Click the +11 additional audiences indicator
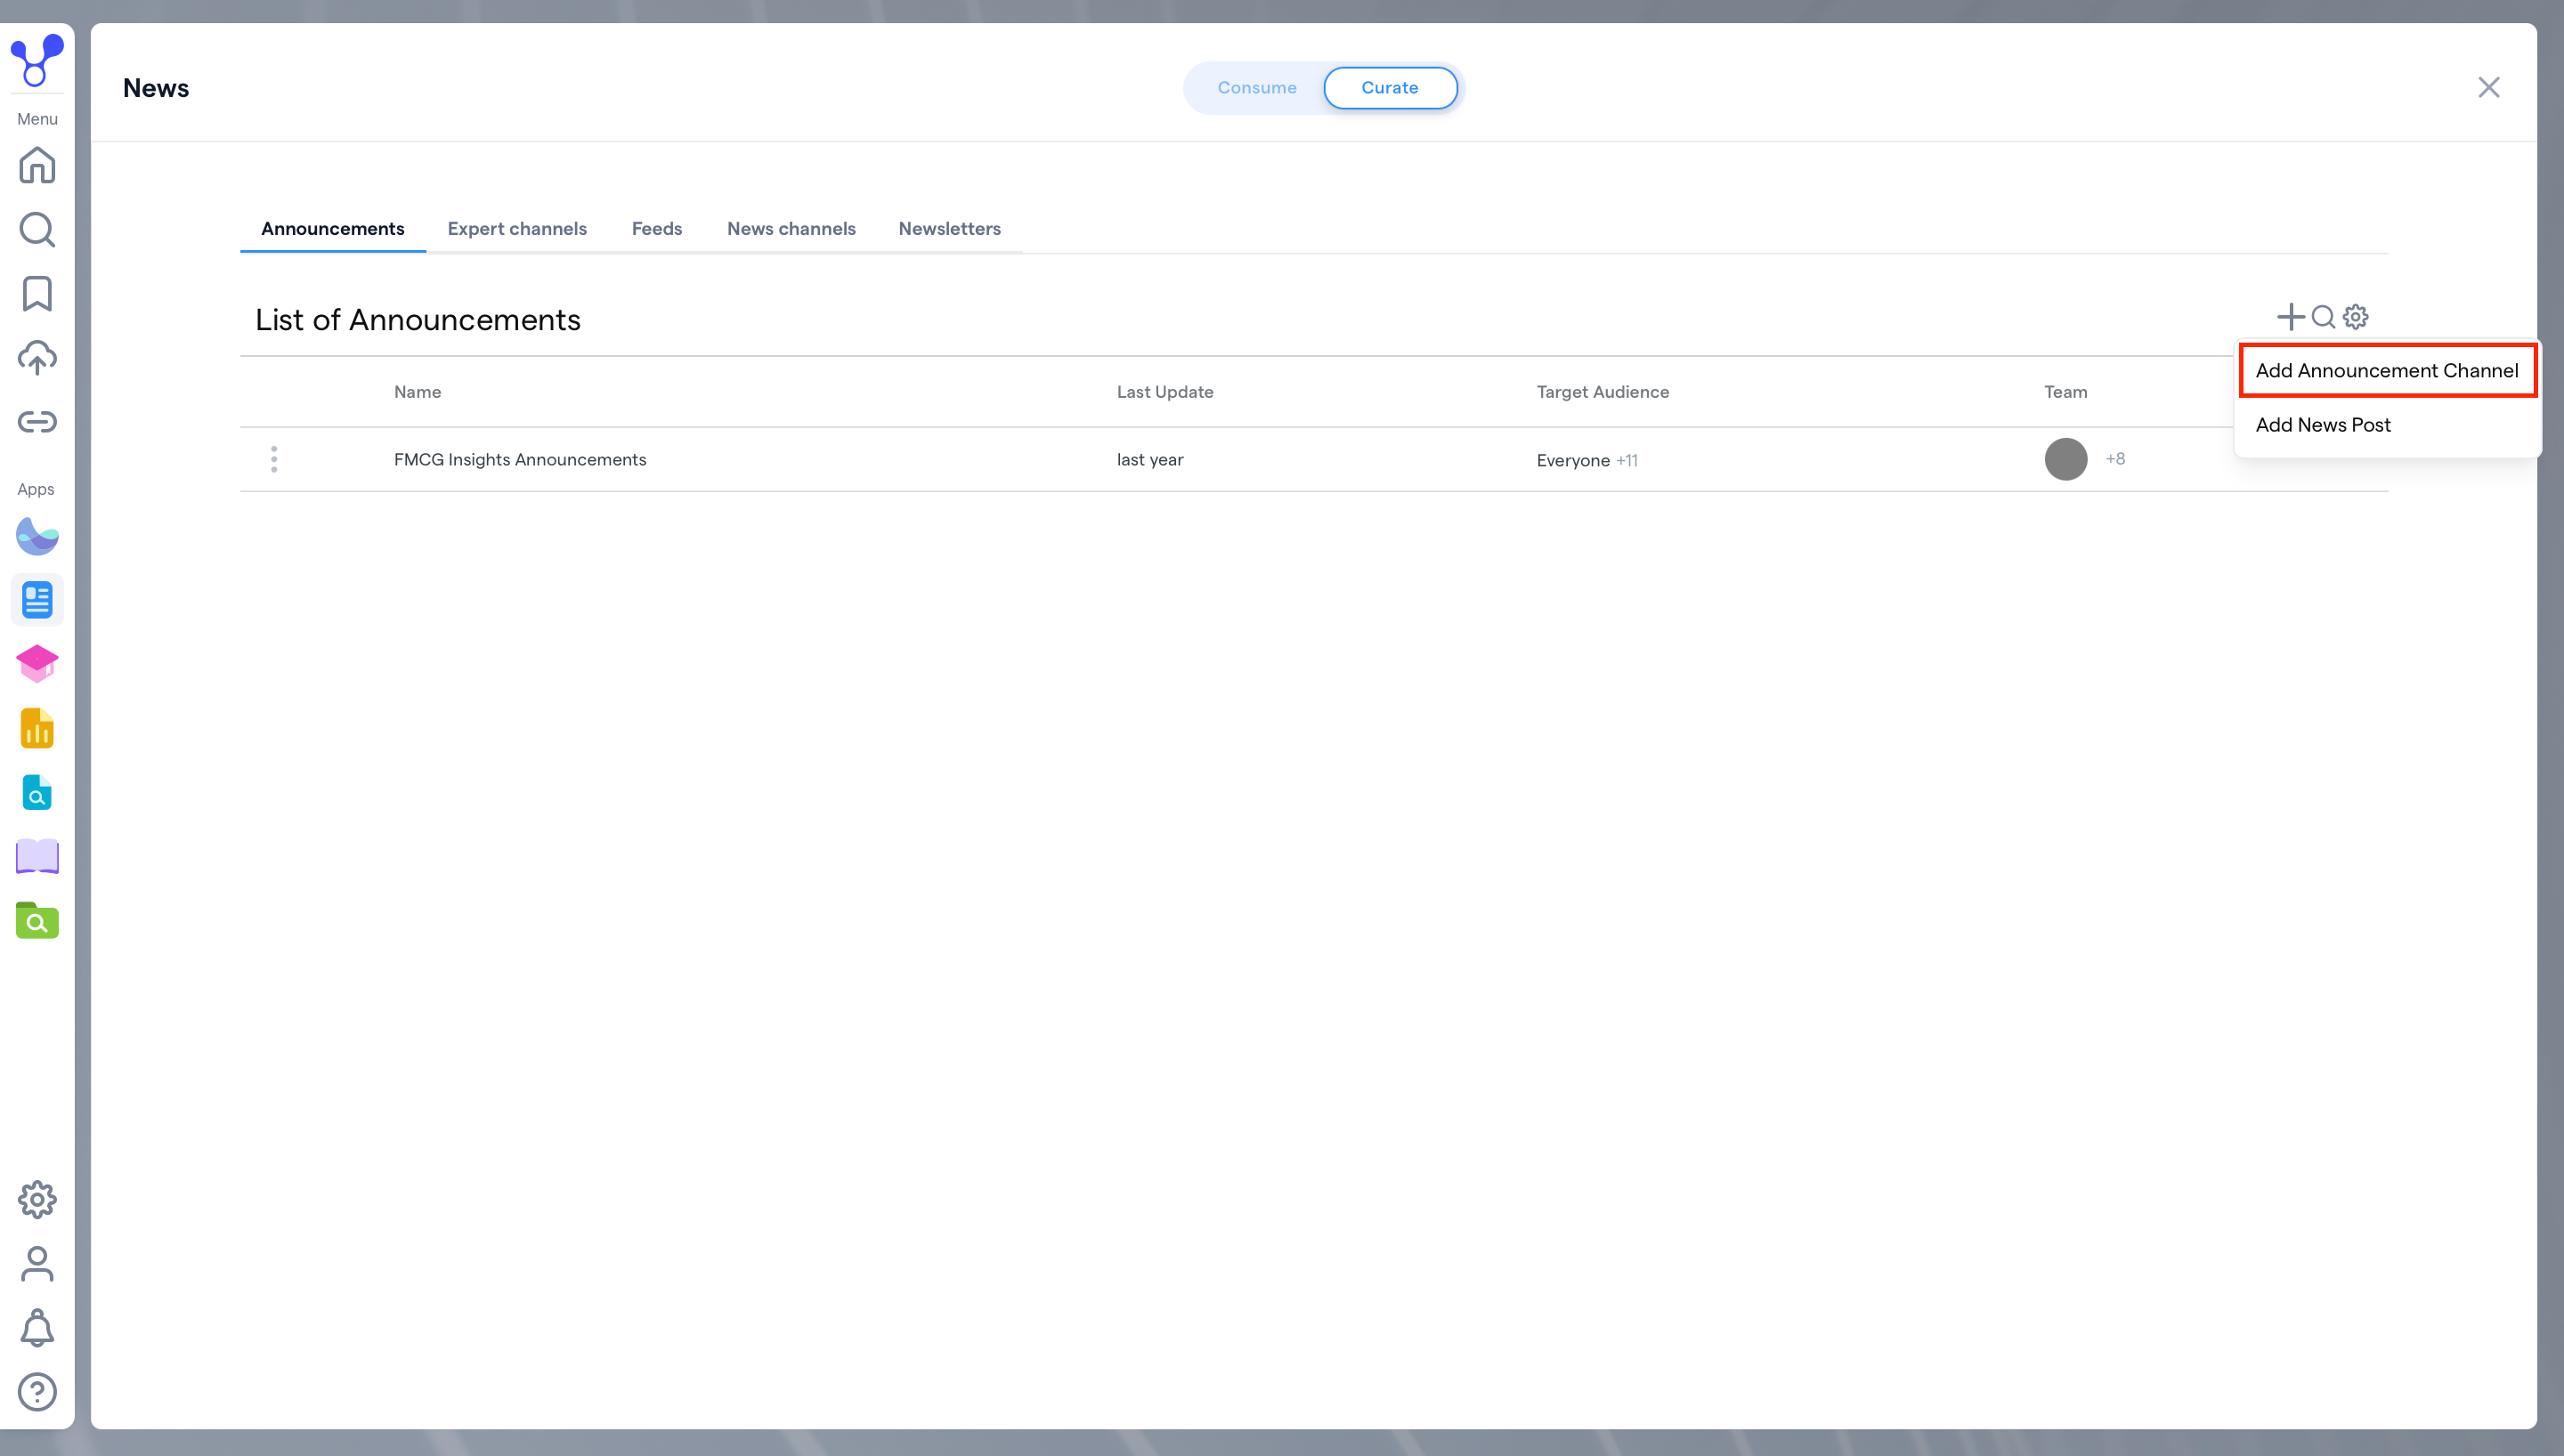Image resolution: width=2564 pixels, height=1456 pixels. 1627,461
